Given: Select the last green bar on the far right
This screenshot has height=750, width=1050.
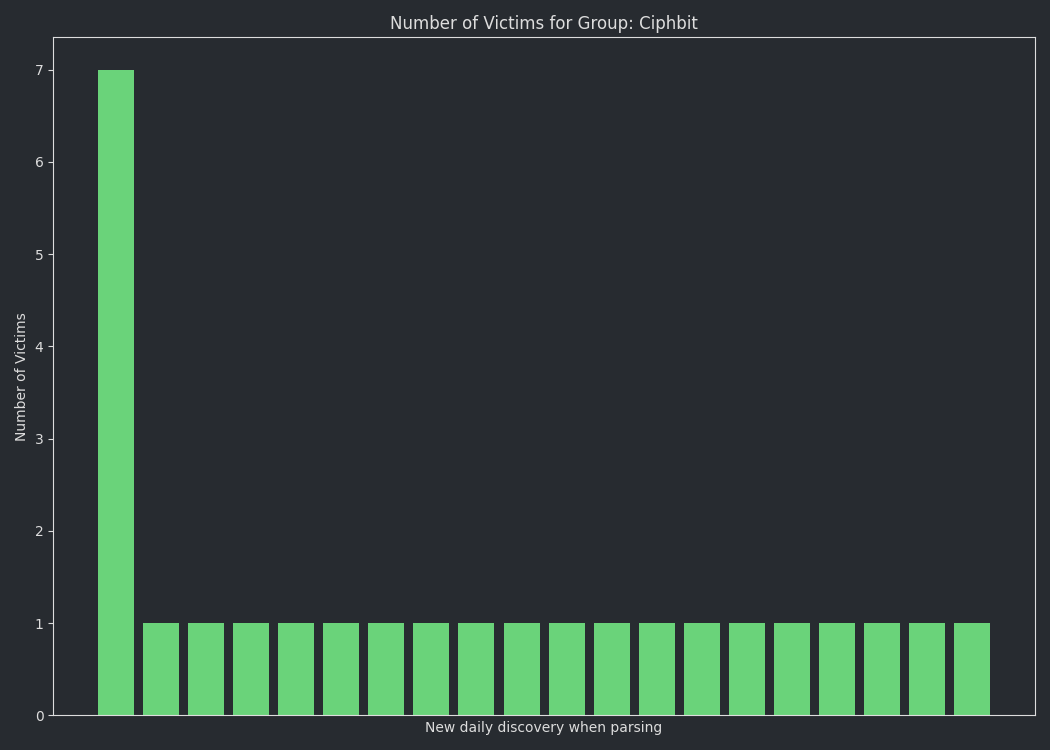Looking at the screenshot, I should click(x=972, y=669).
